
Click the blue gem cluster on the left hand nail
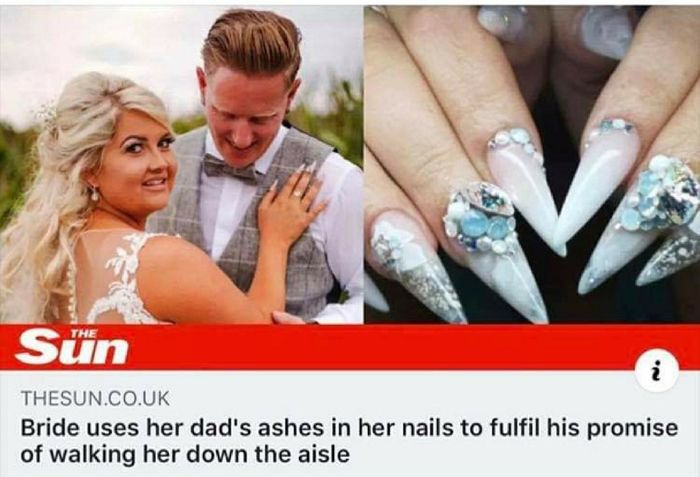tap(481, 219)
